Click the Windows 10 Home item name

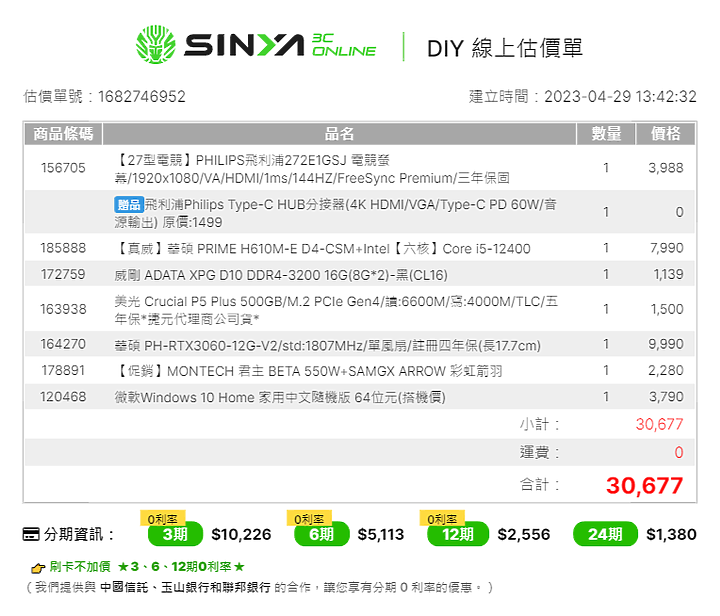tap(280, 397)
